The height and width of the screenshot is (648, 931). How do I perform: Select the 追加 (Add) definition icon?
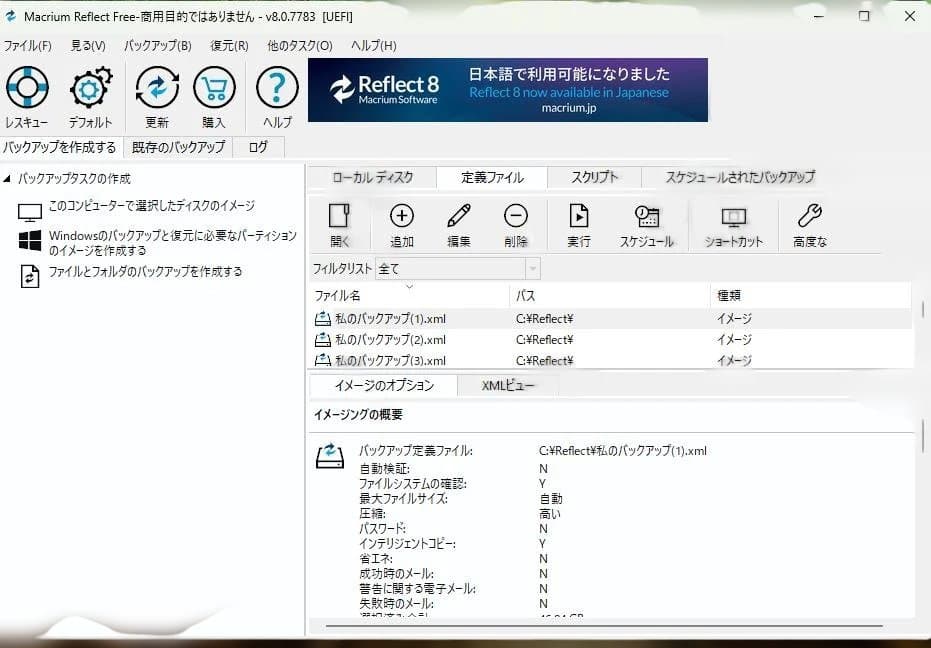(x=401, y=222)
